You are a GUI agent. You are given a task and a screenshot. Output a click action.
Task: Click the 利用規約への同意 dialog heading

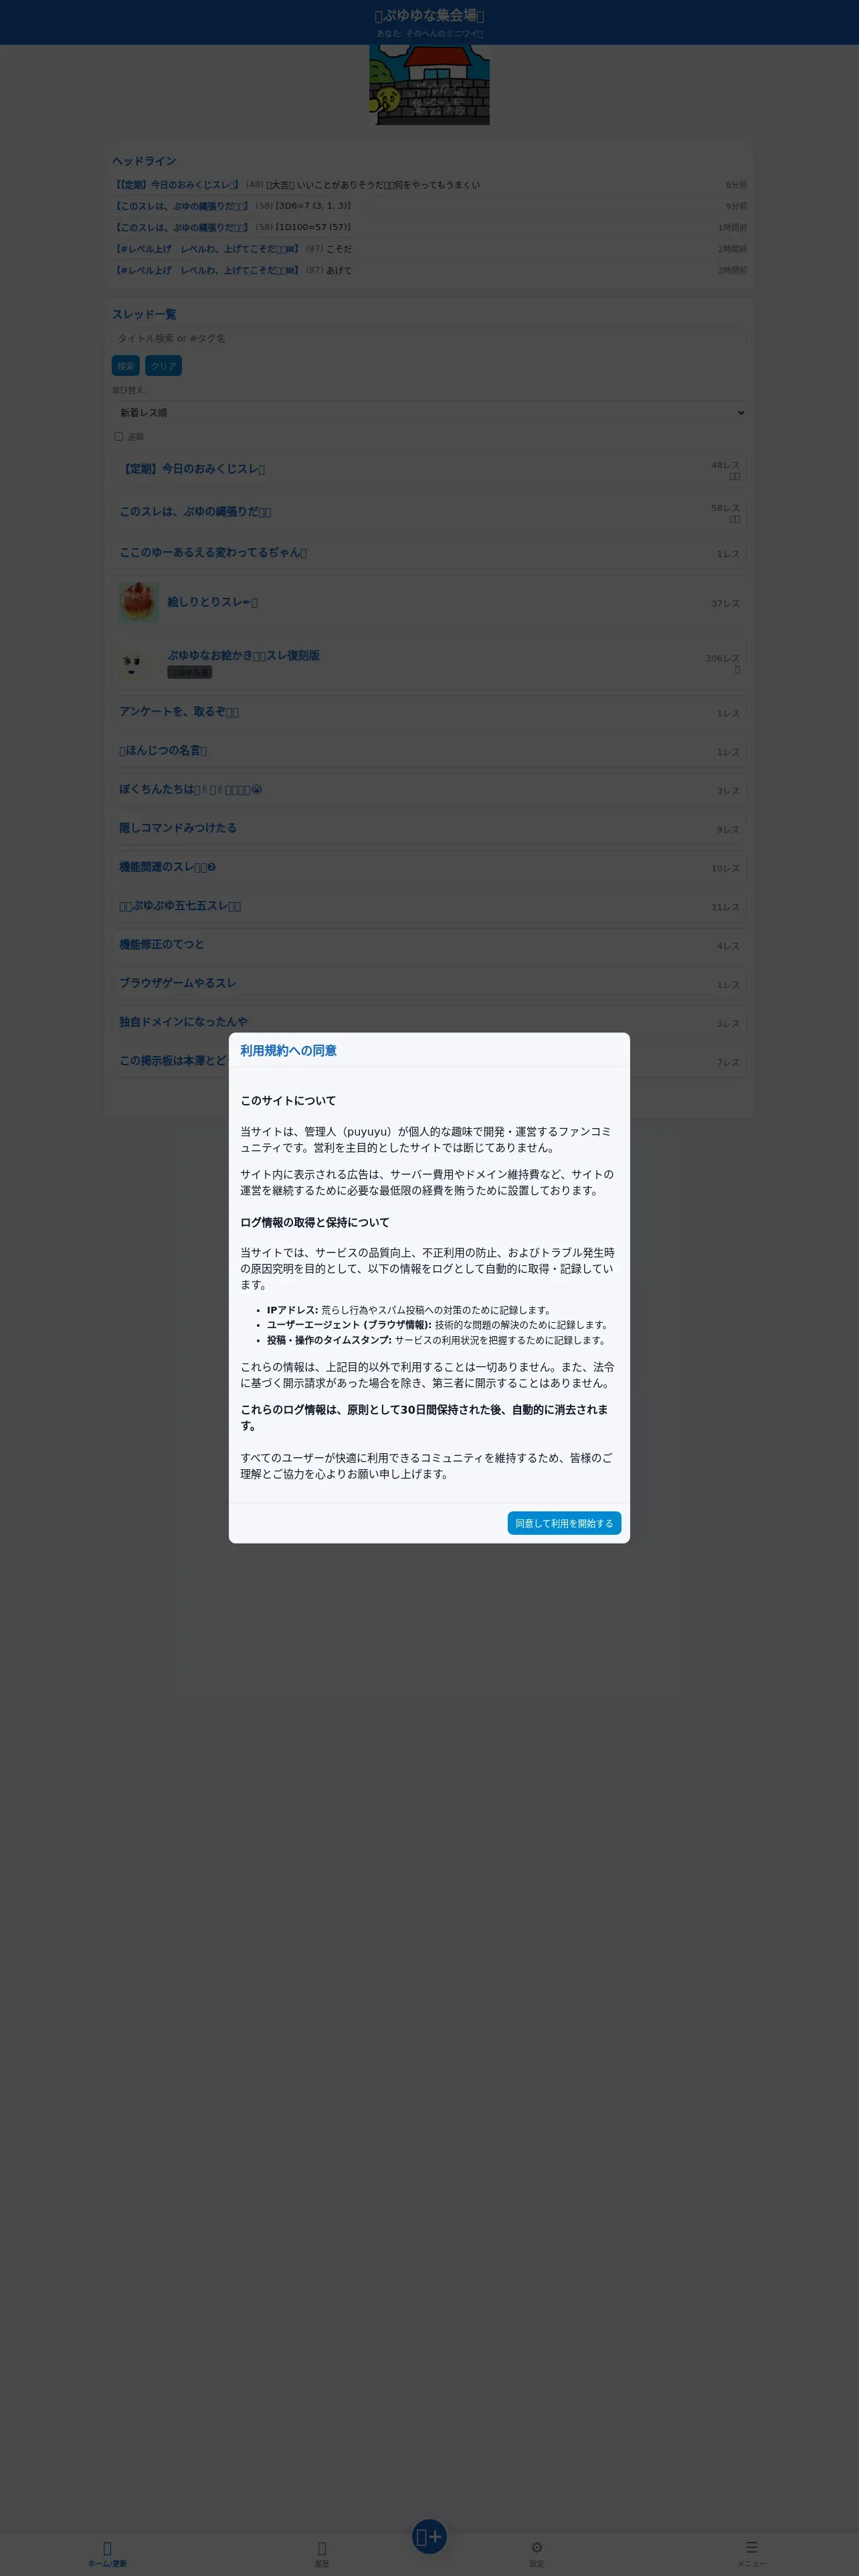pos(288,1050)
